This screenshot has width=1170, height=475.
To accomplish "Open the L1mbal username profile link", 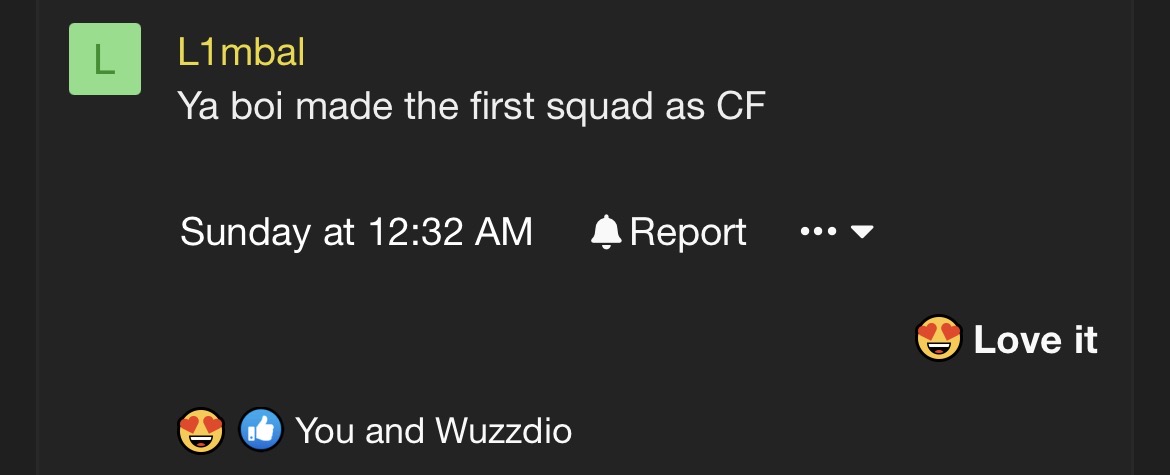I will (241, 53).
